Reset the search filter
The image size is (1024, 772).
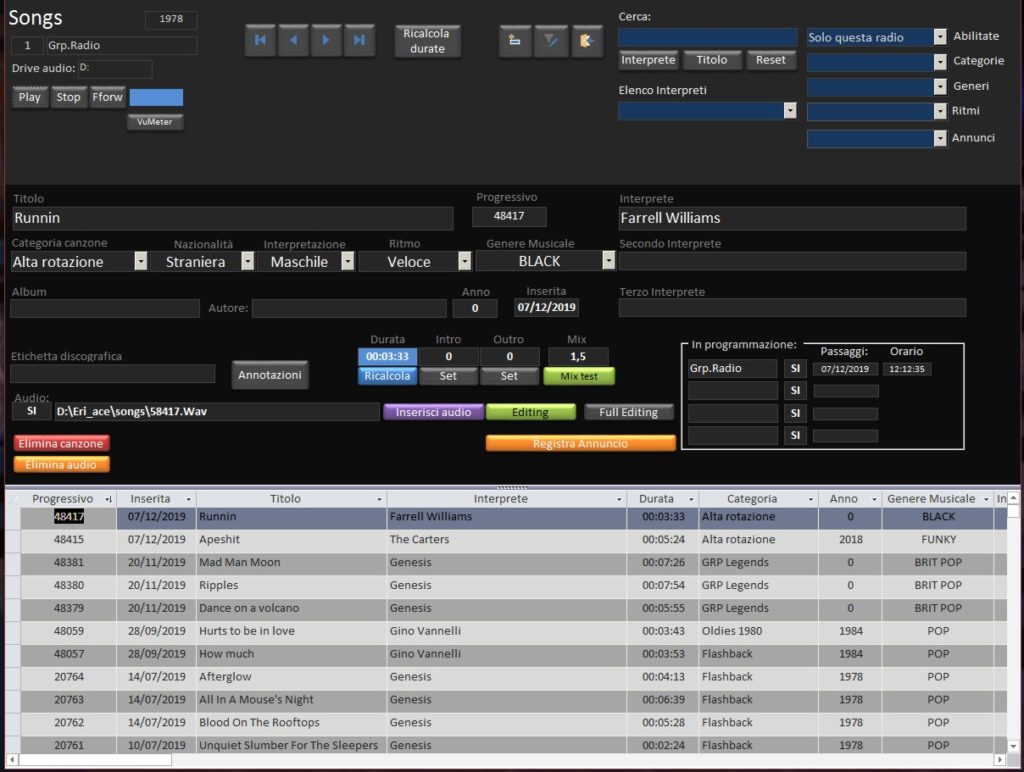click(771, 60)
